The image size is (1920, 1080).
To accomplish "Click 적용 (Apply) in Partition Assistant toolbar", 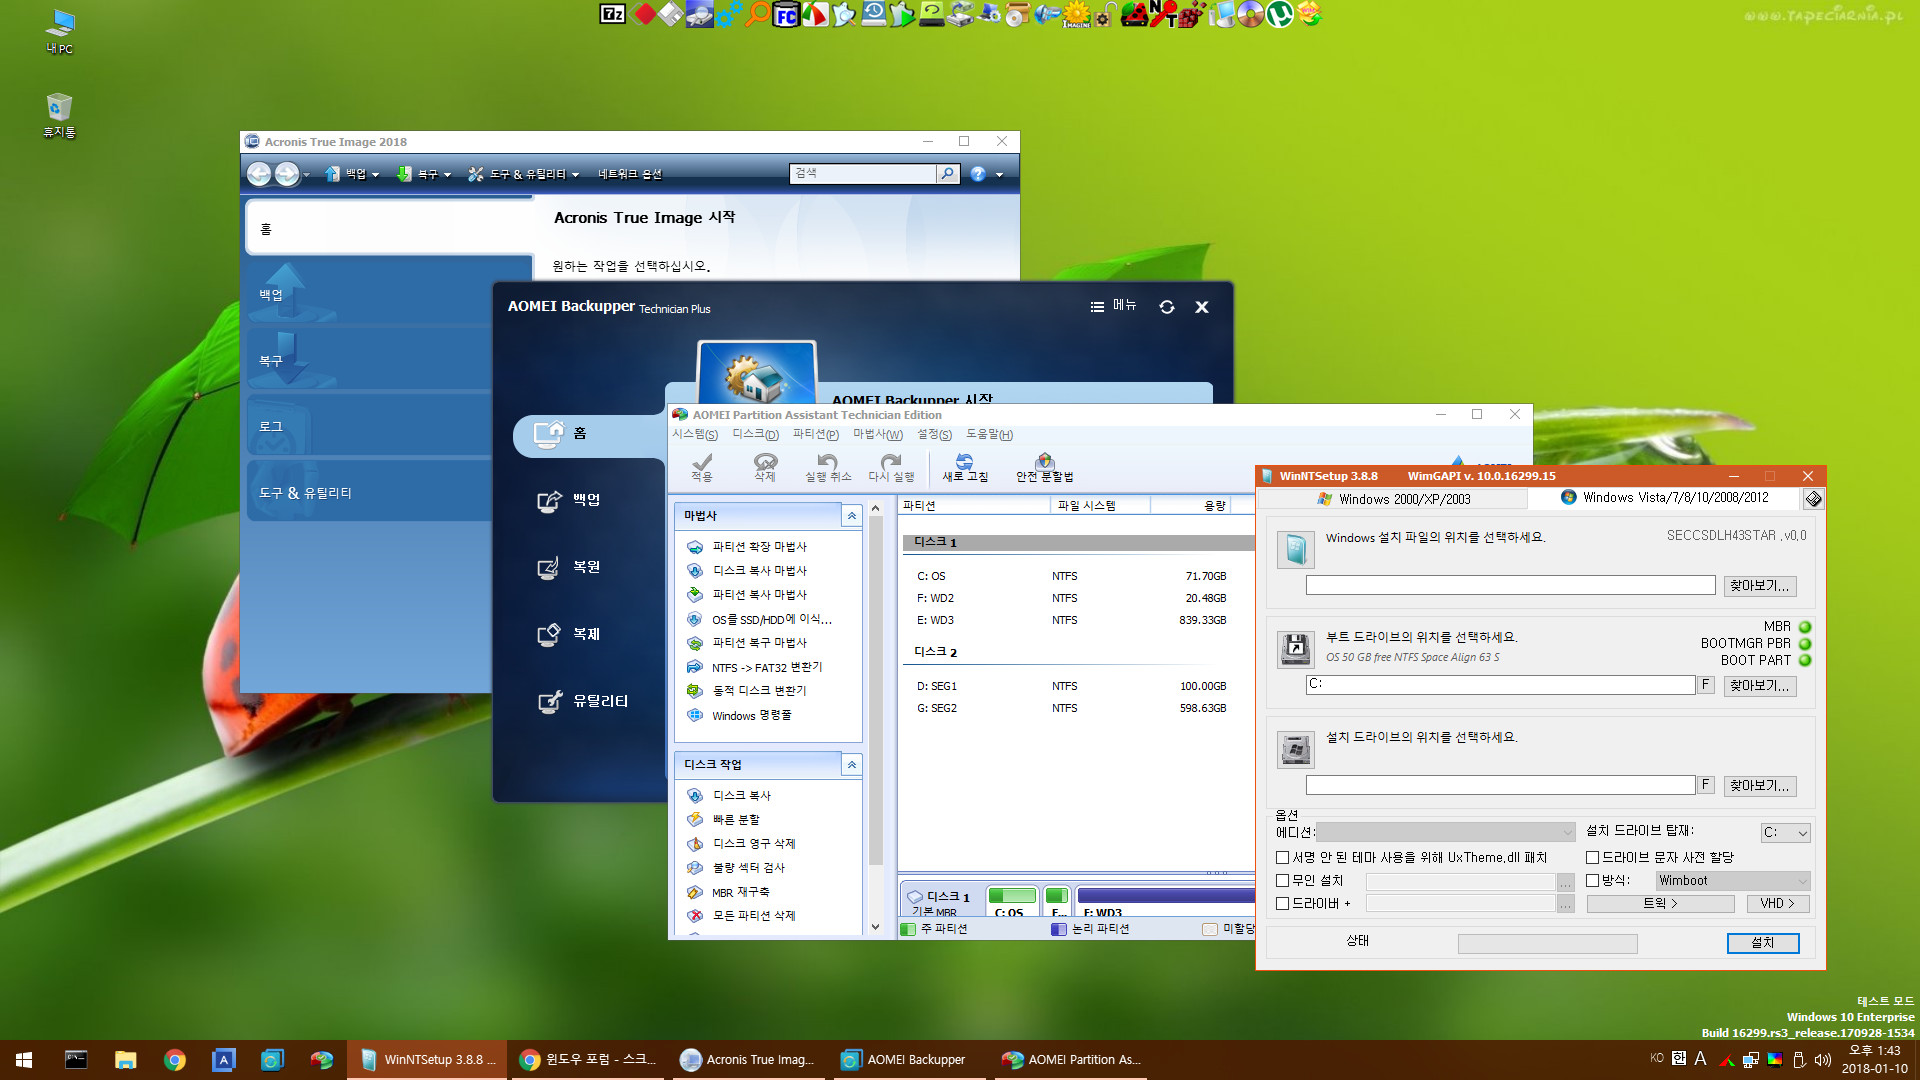I will point(702,467).
